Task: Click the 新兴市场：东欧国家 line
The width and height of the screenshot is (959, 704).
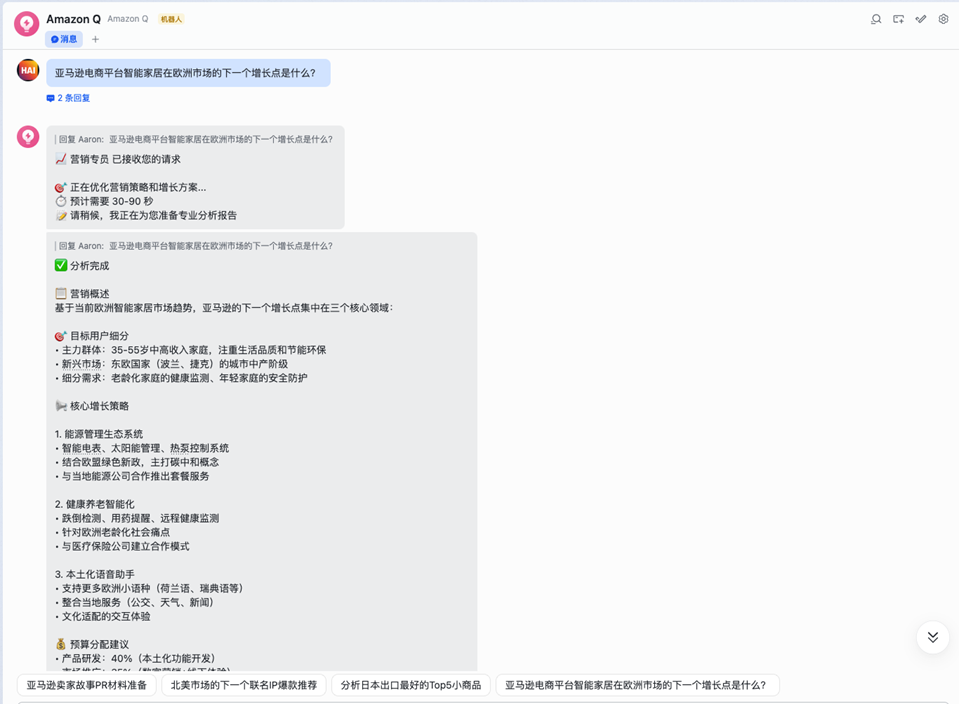Action: coord(171,364)
